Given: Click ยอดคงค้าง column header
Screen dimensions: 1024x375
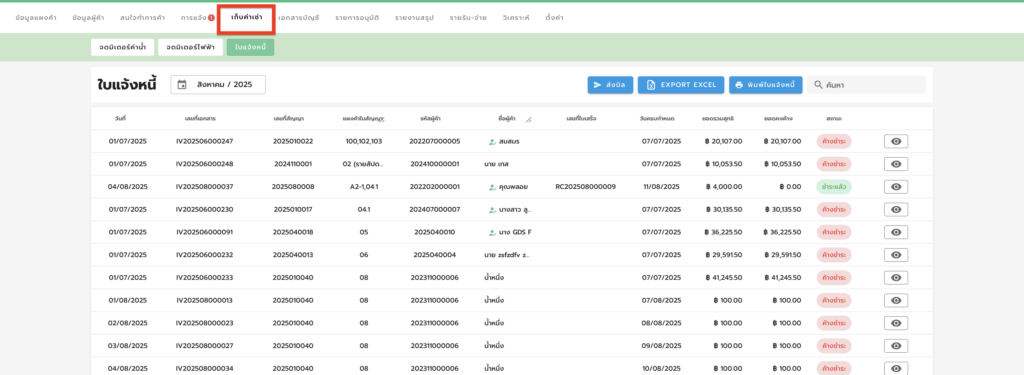Looking at the screenshot, I should pos(778,119).
